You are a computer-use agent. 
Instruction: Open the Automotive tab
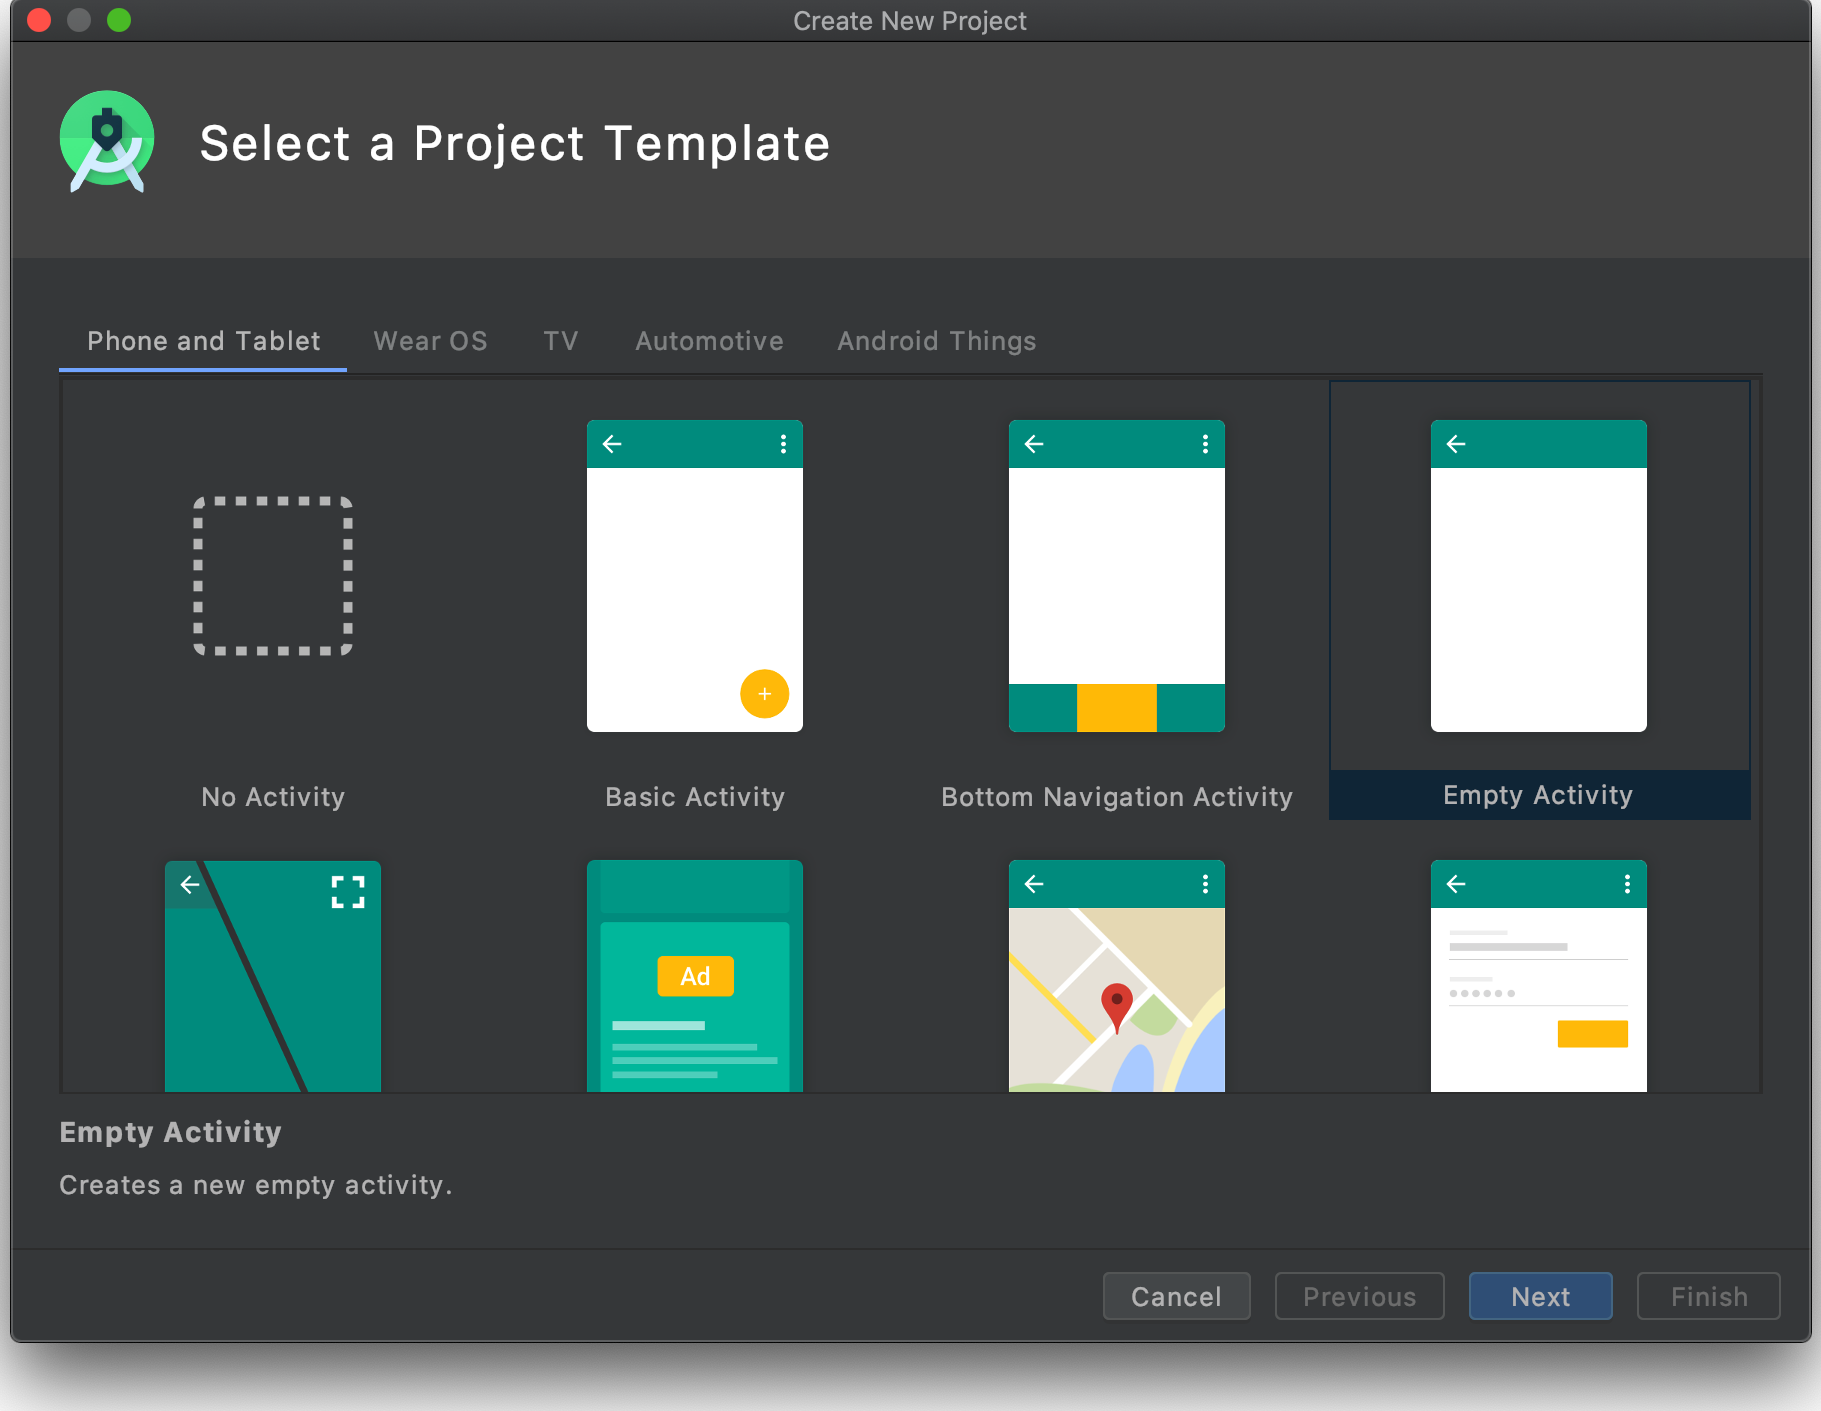(x=709, y=341)
